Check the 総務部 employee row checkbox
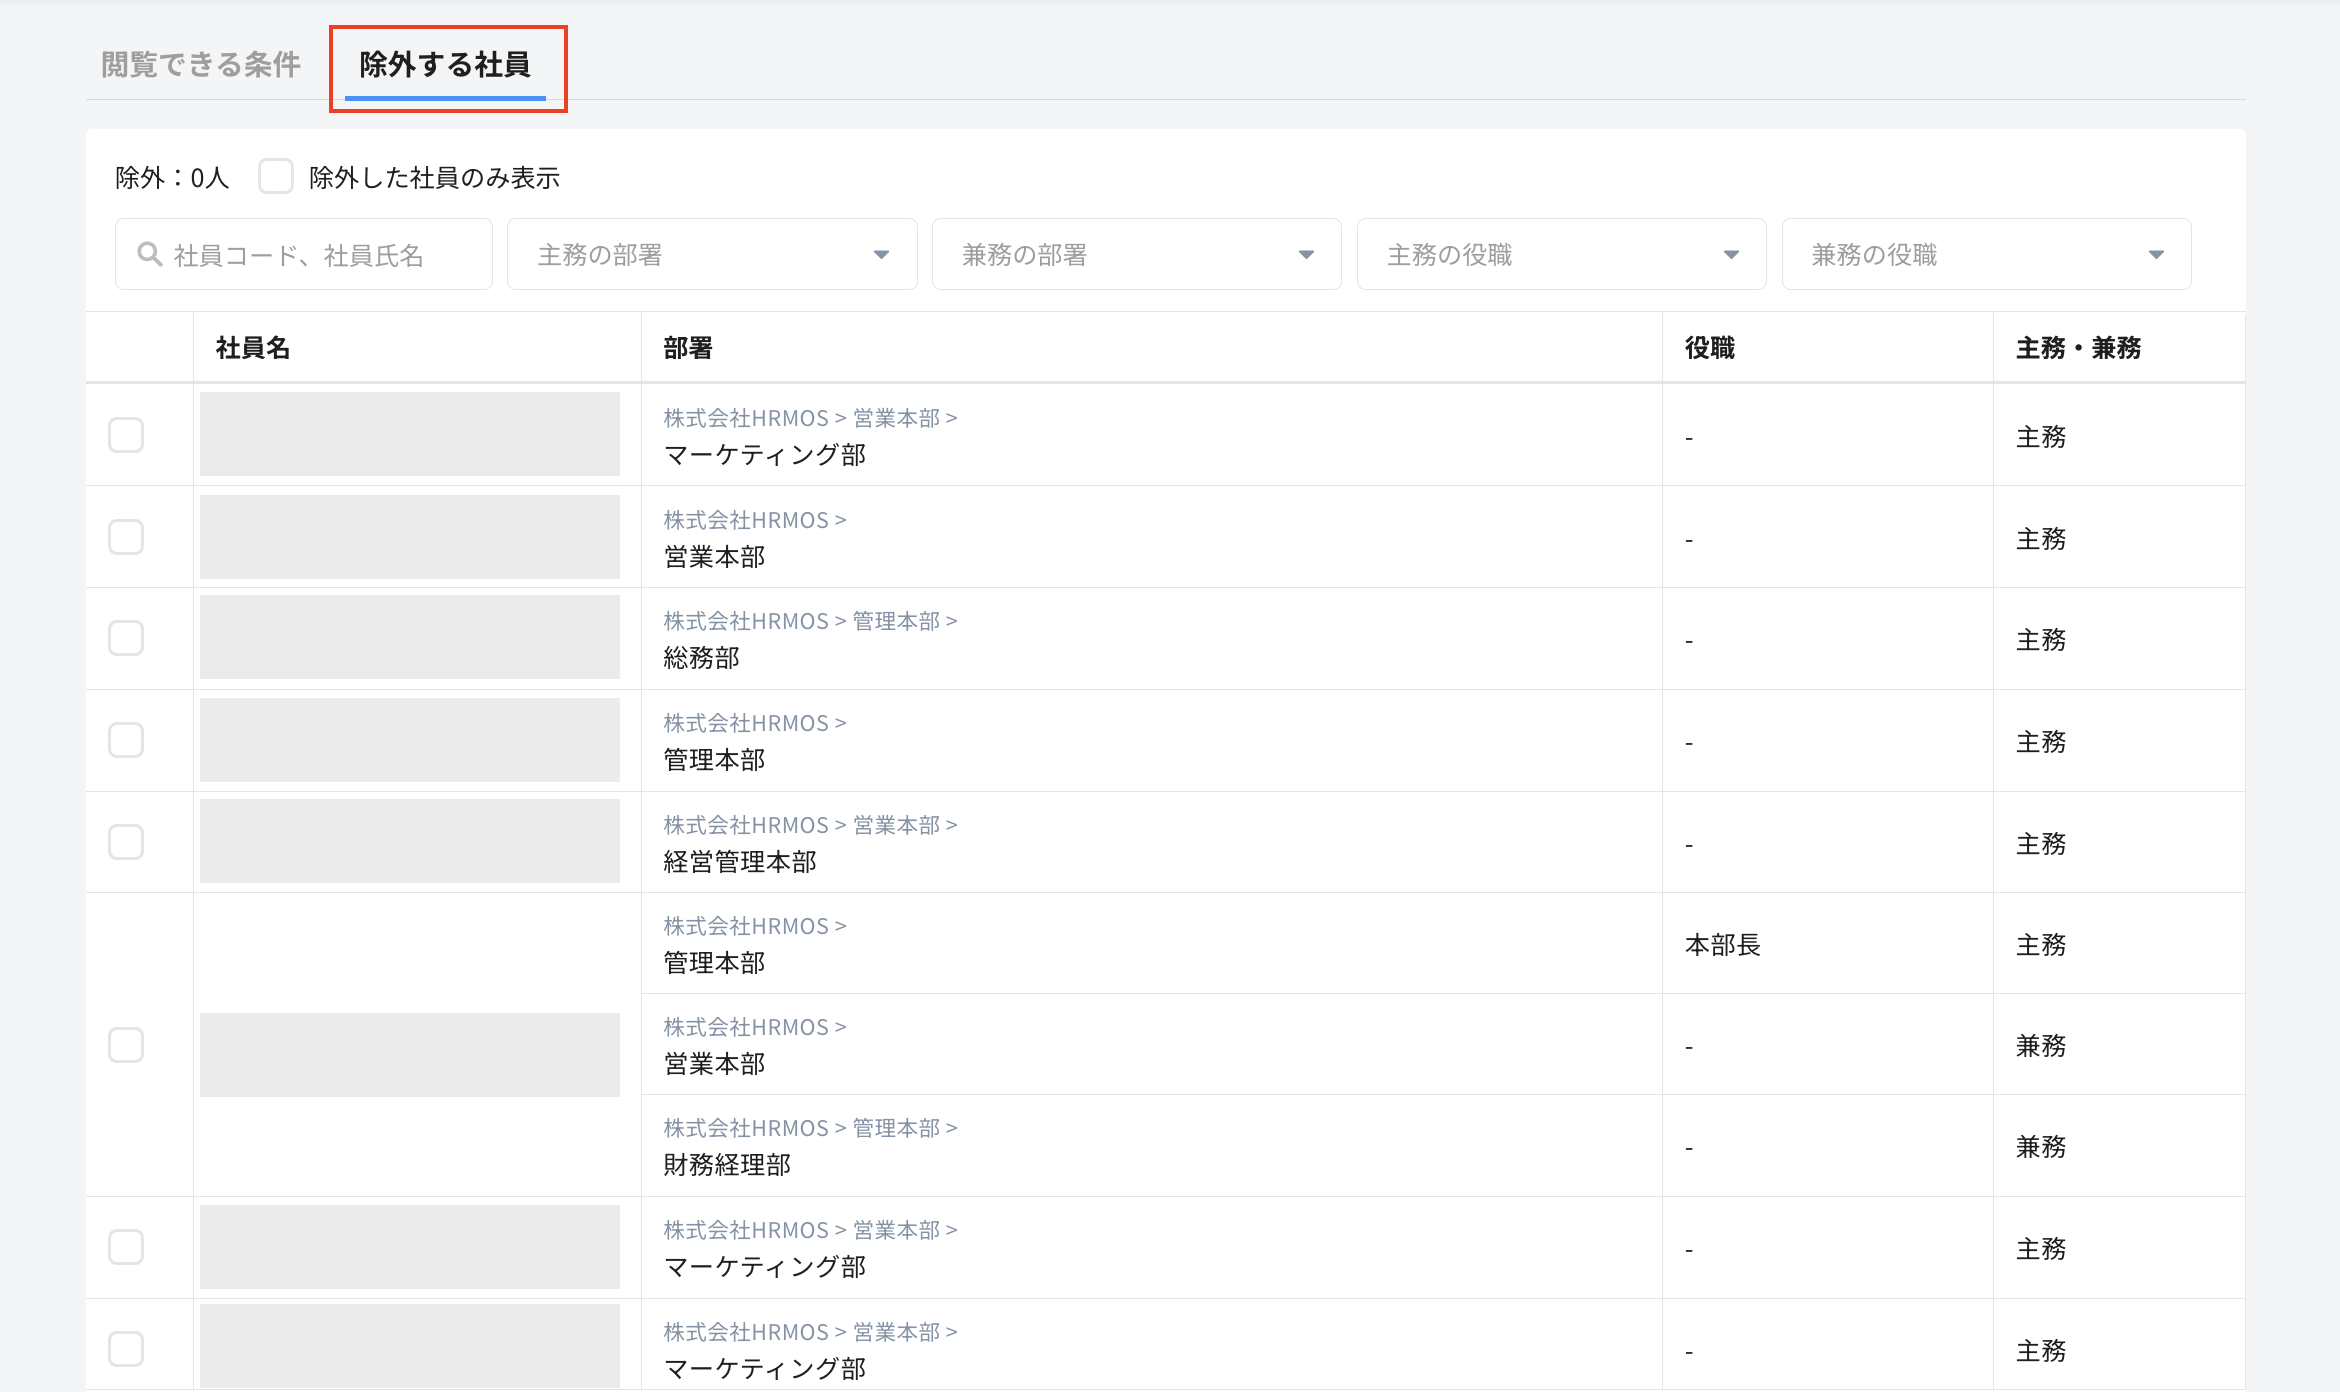 pos(126,638)
